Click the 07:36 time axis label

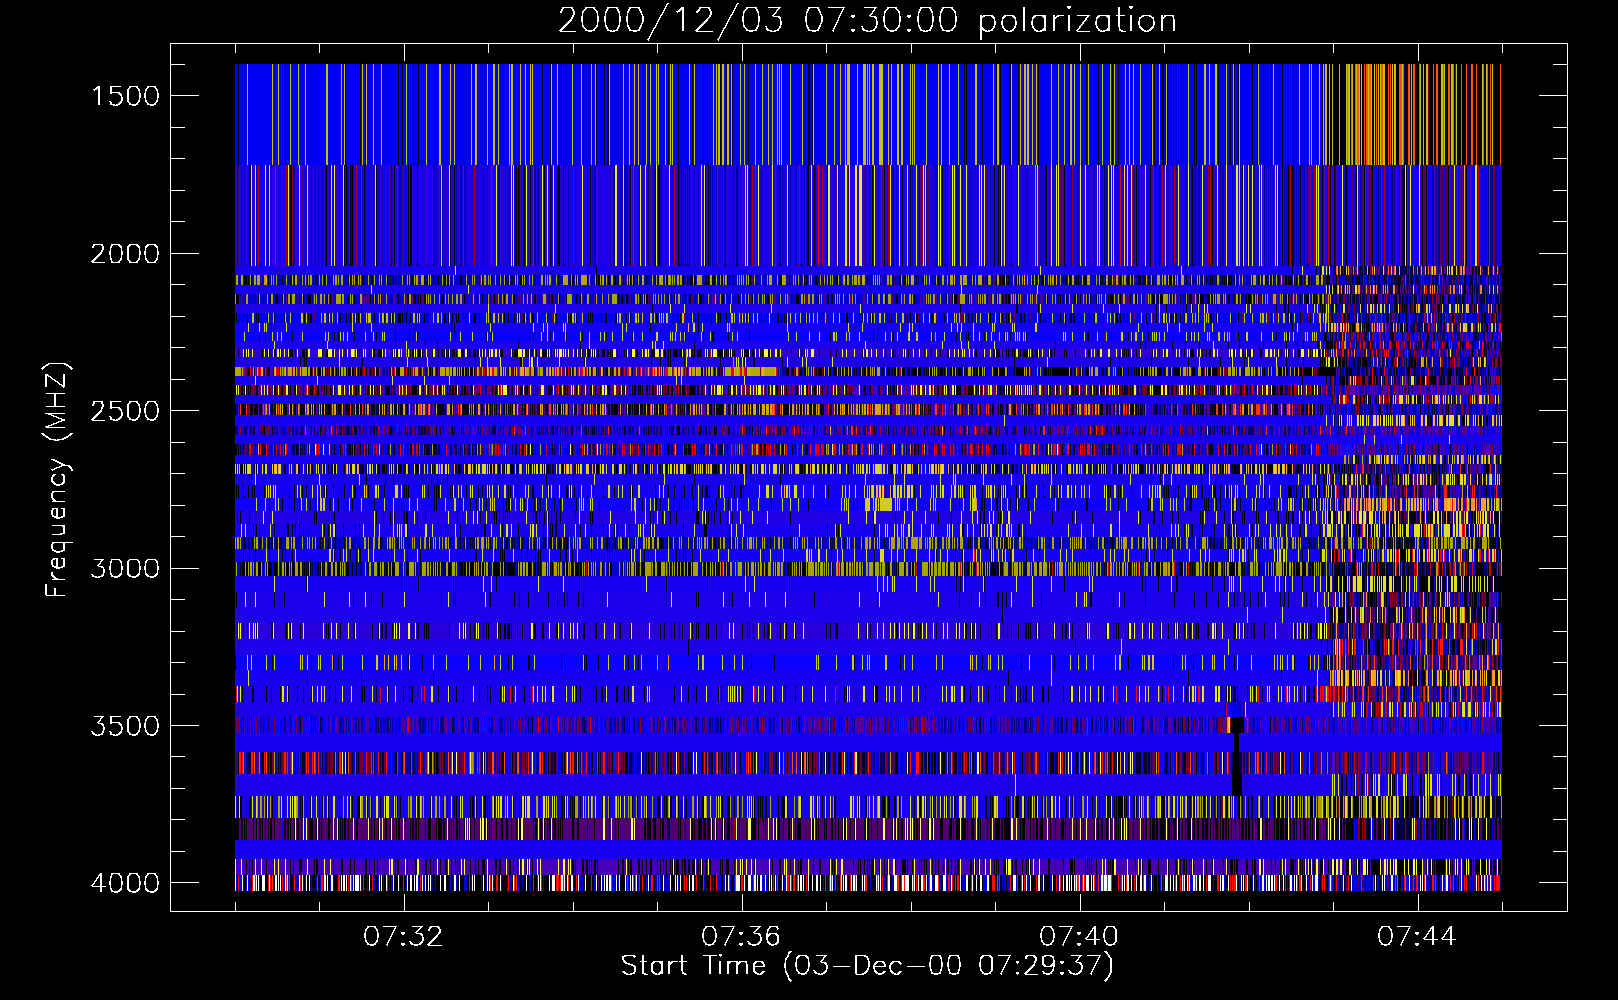741,937
